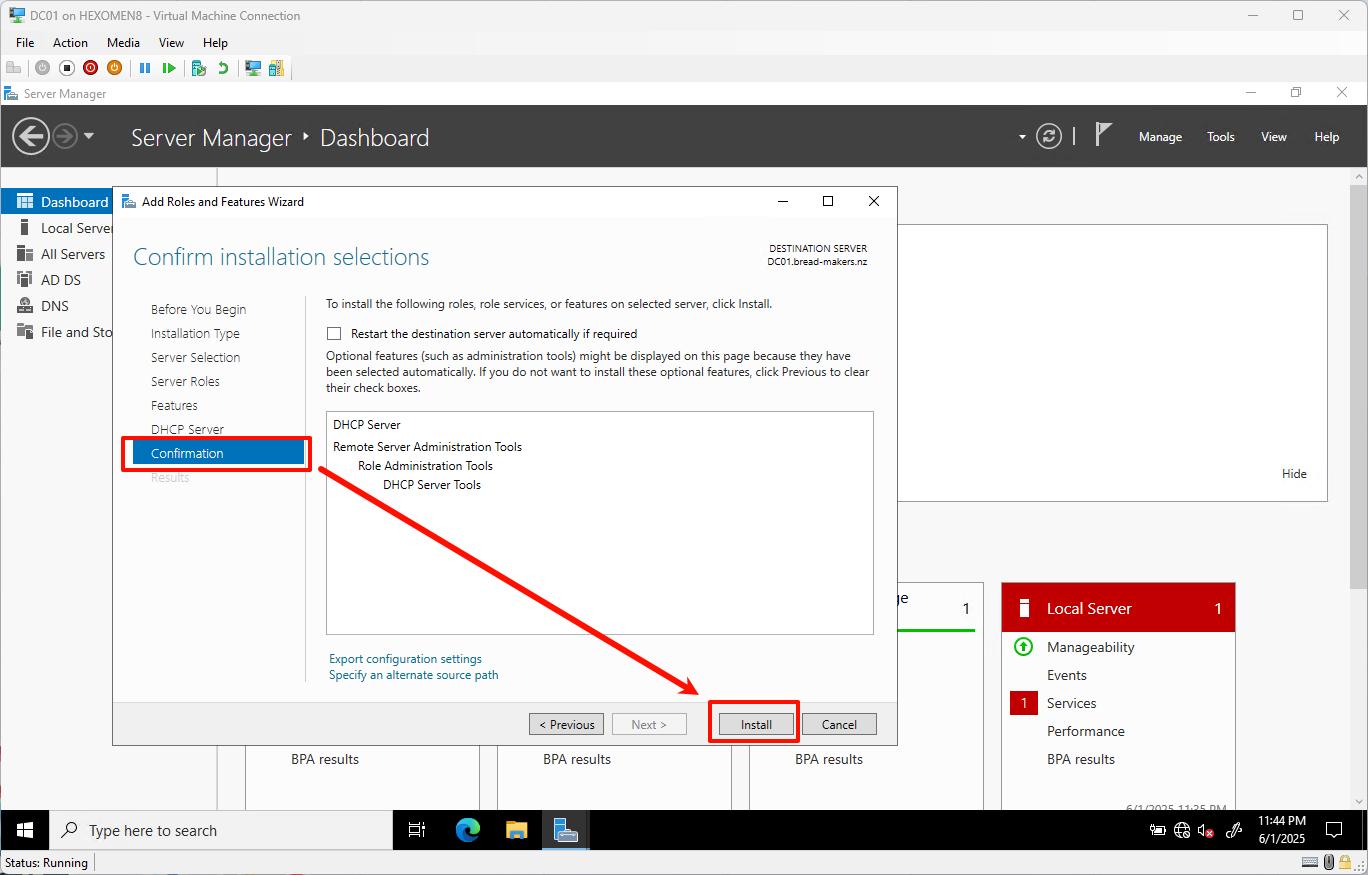1368x875 pixels.
Task: Check the automatic restart checkbox in the wizard
Action: (334, 334)
